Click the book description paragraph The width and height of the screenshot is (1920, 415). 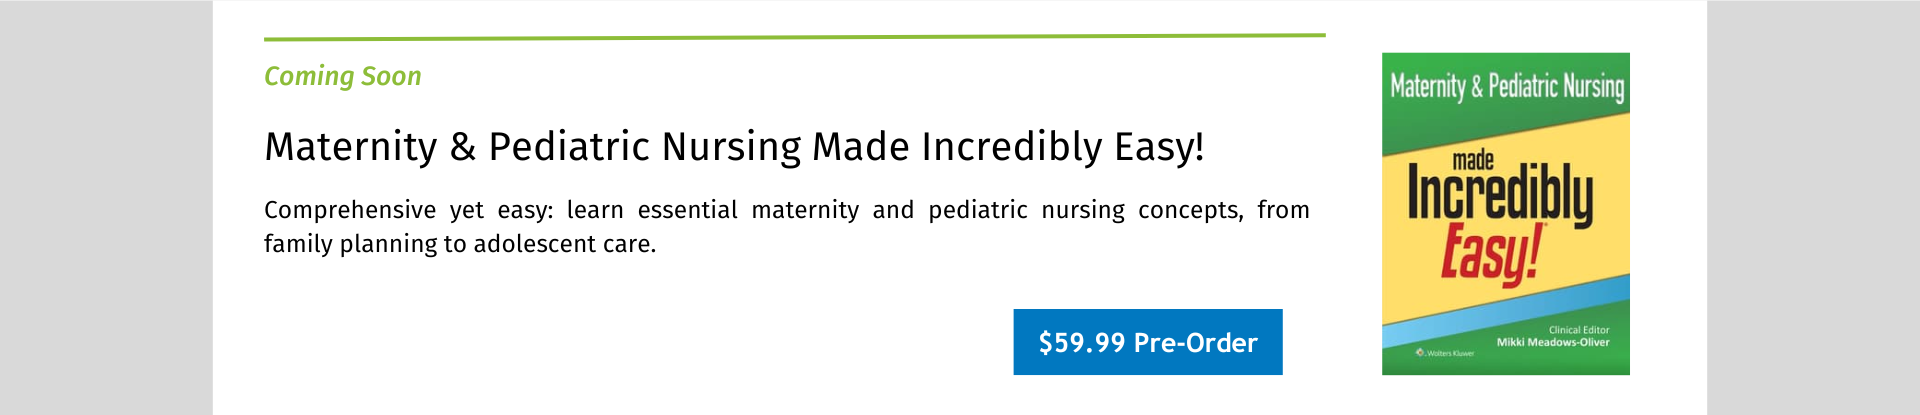pyautogui.click(x=787, y=227)
